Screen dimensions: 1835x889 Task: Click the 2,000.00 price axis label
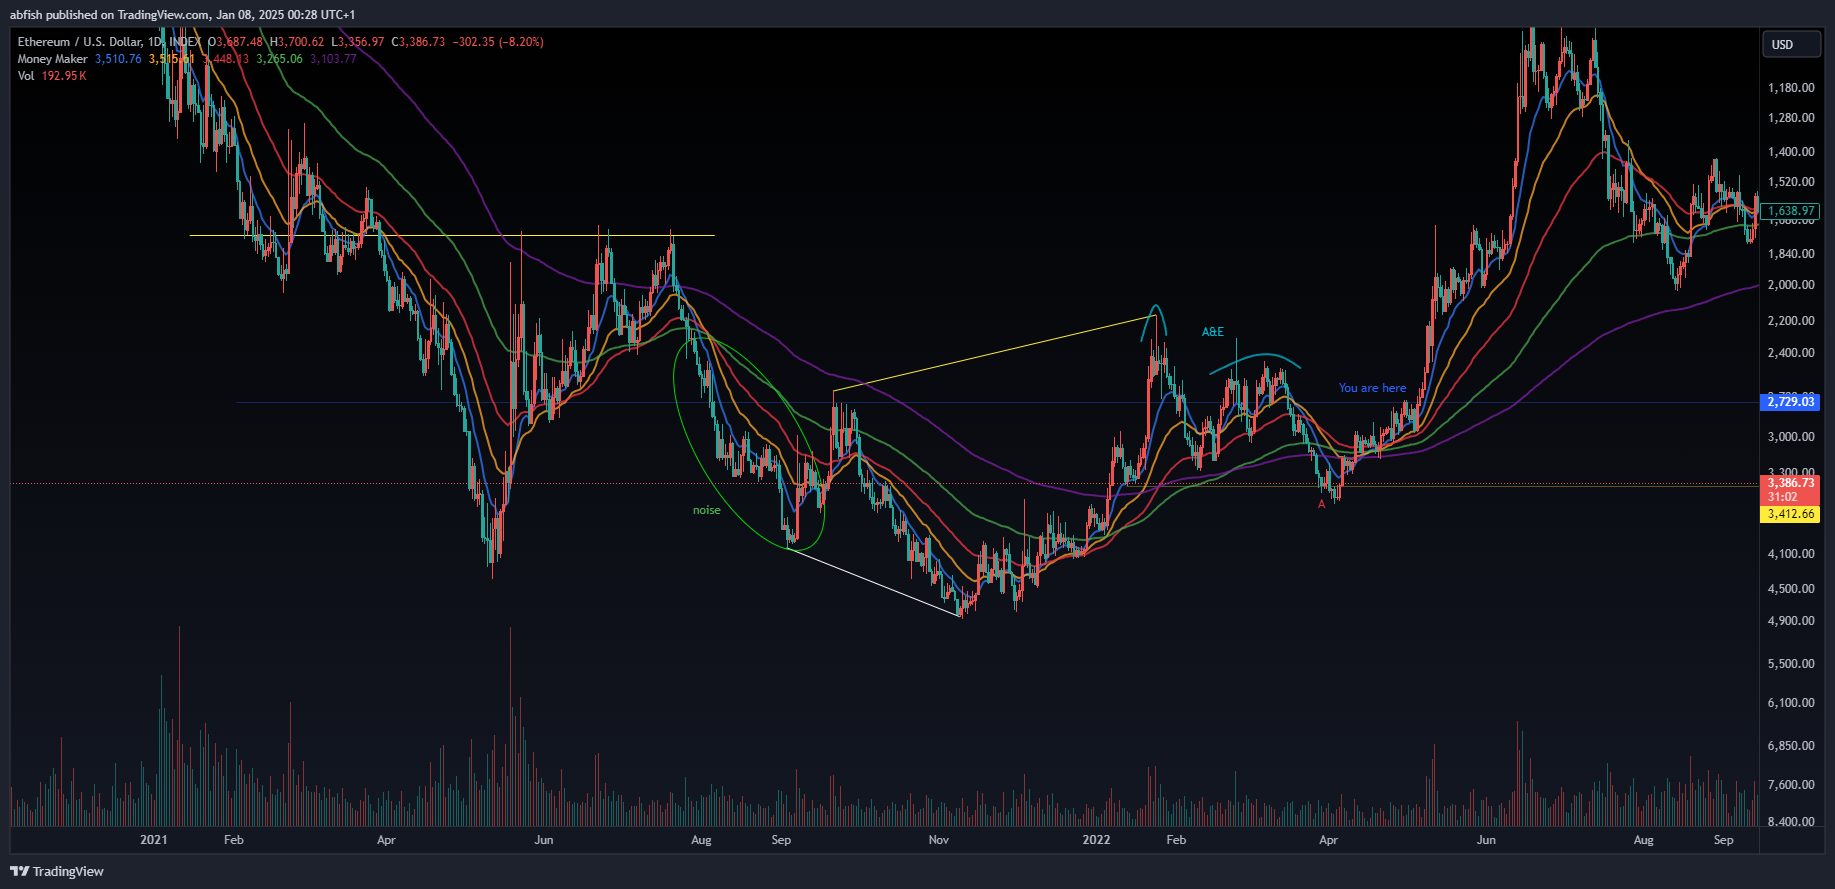[x=1791, y=285]
